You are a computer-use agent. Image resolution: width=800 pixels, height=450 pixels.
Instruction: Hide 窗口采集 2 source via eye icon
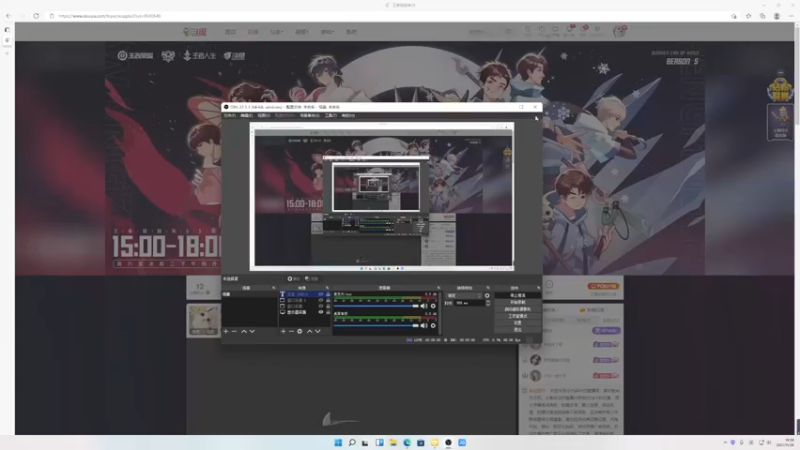[320, 300]
